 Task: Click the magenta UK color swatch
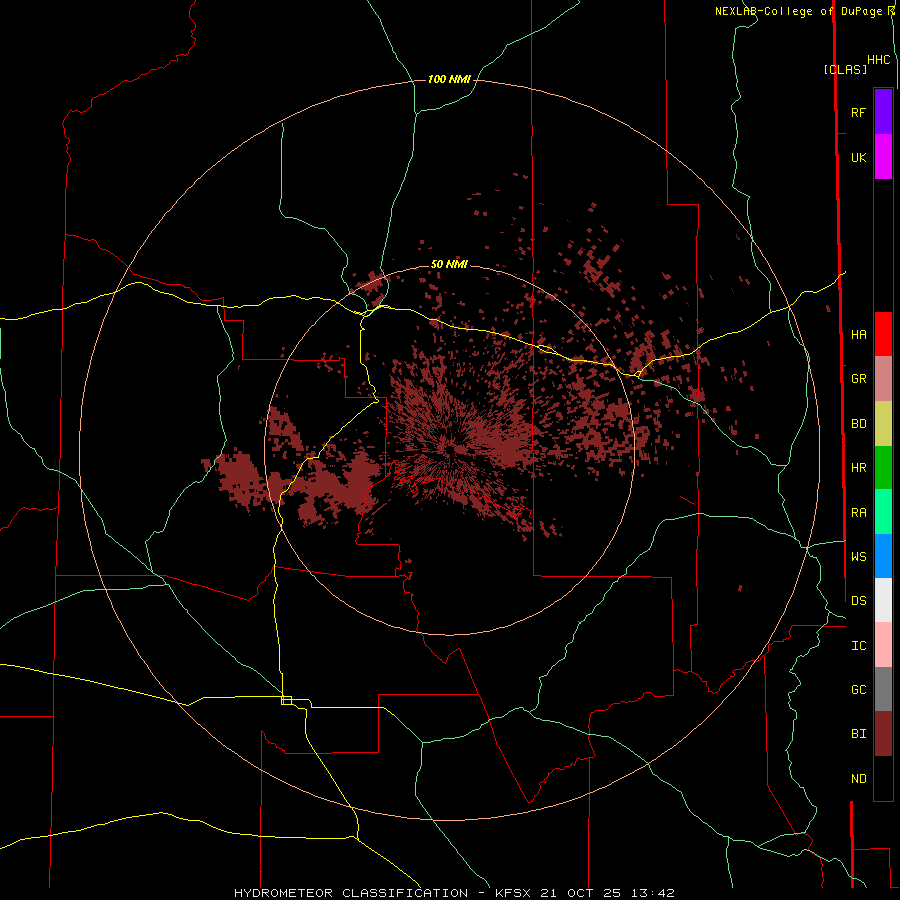pos(883,157)
